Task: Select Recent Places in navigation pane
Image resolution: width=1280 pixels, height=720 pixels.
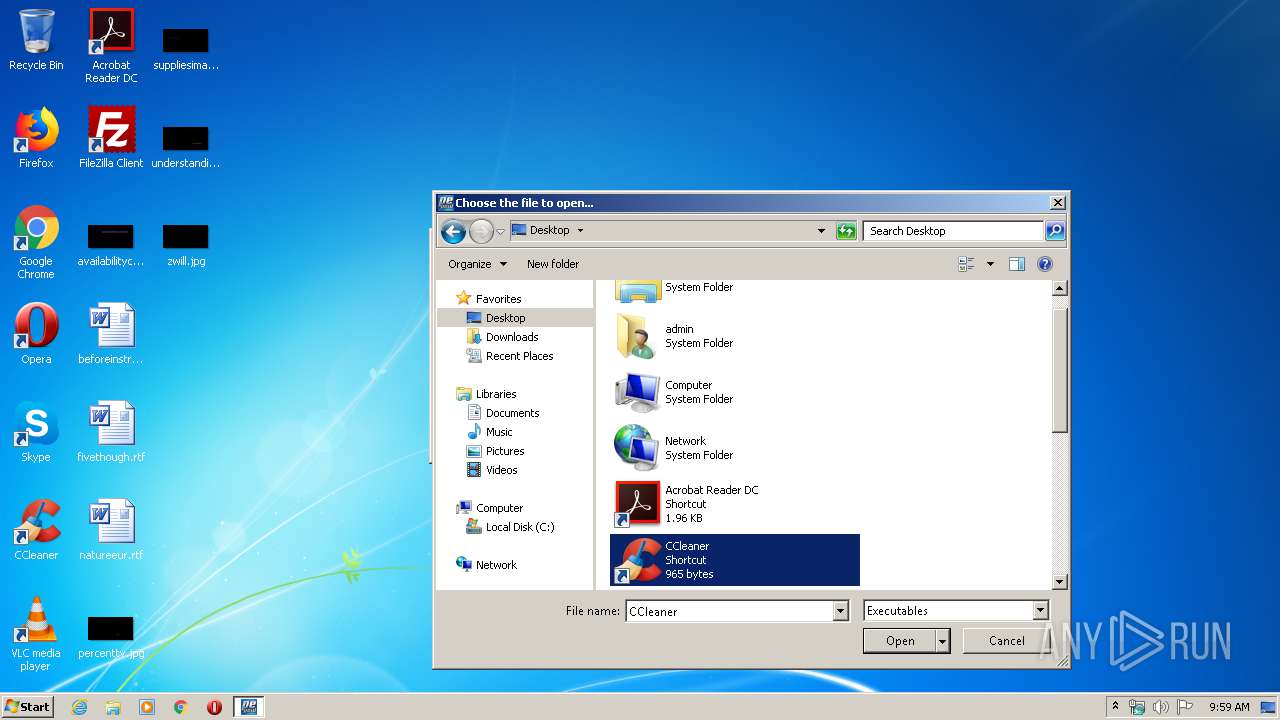Action: (519, 356)
